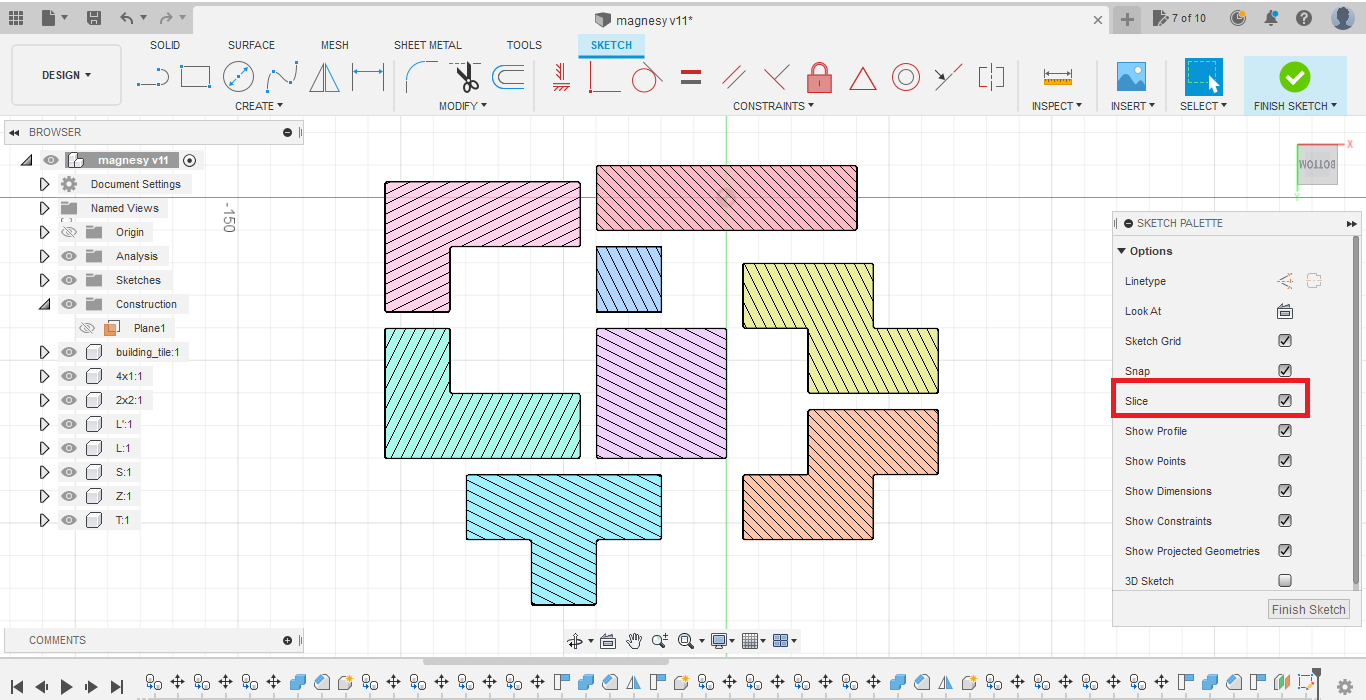Undo the last action
This screenshot has width=1366, height=700.
pos(126,18)
